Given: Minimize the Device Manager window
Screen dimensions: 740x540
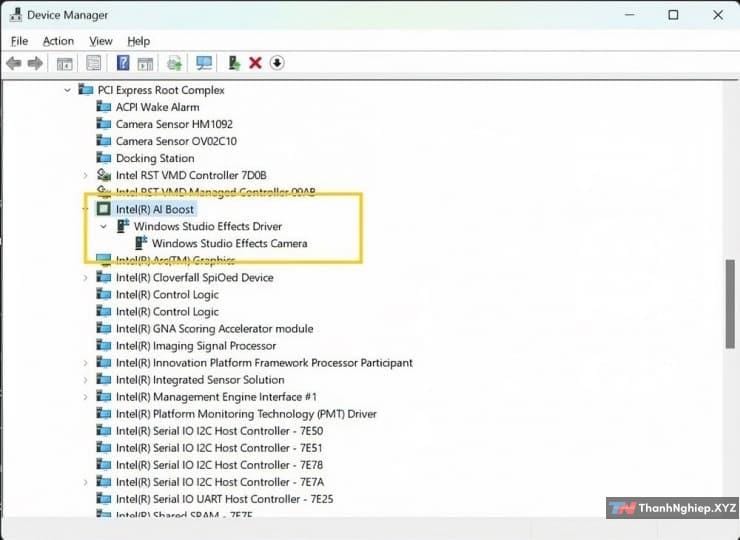Looking at the screenshot, I should click(629, 15).
